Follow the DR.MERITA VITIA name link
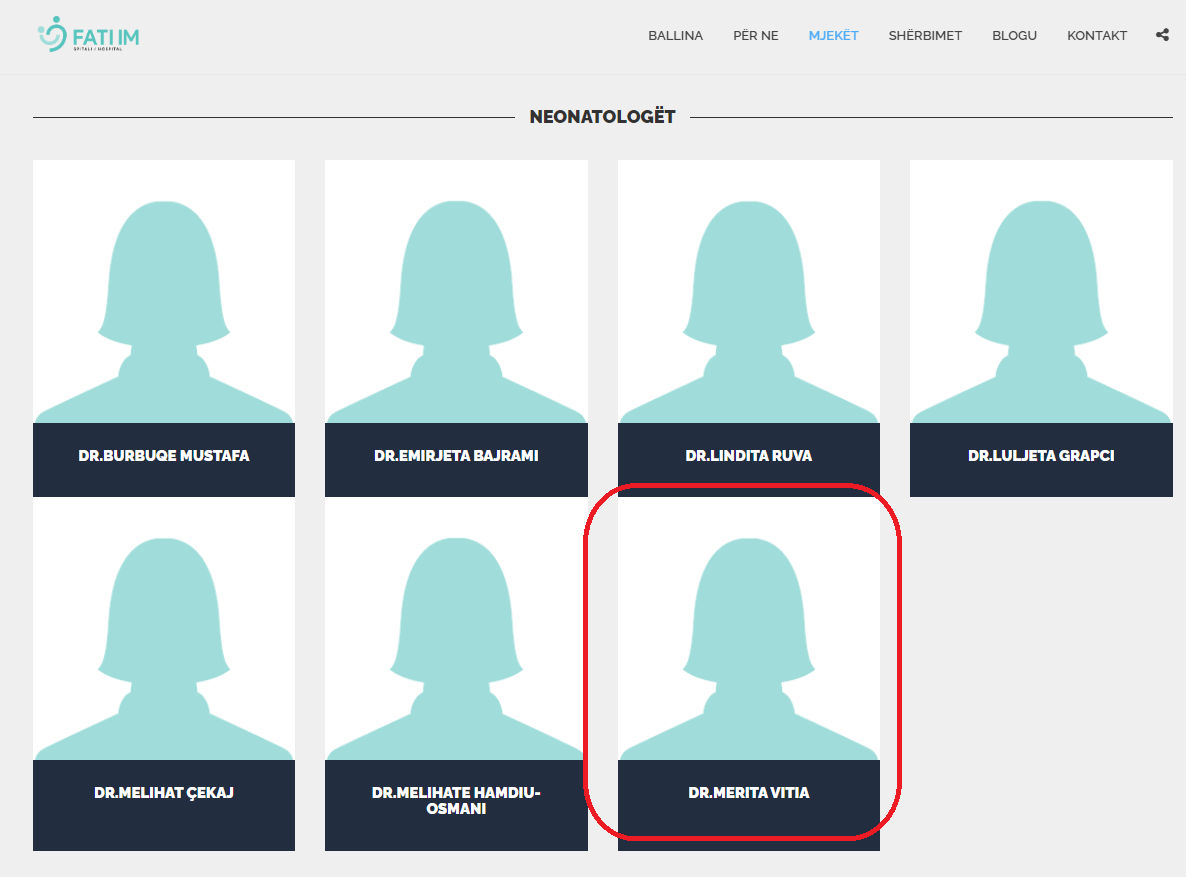This screenshot has height=877, width=1186. click(x=749, y=793)
